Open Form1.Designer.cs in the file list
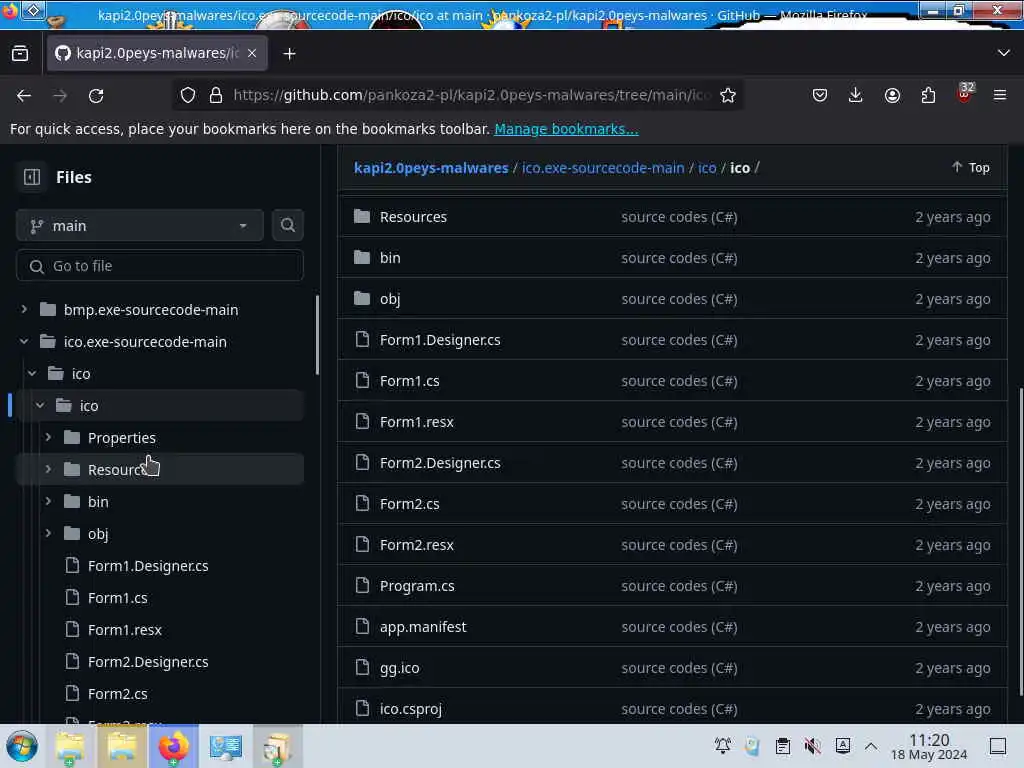The width and height of the screenshot is (1024, 768). tap(440, 340)
